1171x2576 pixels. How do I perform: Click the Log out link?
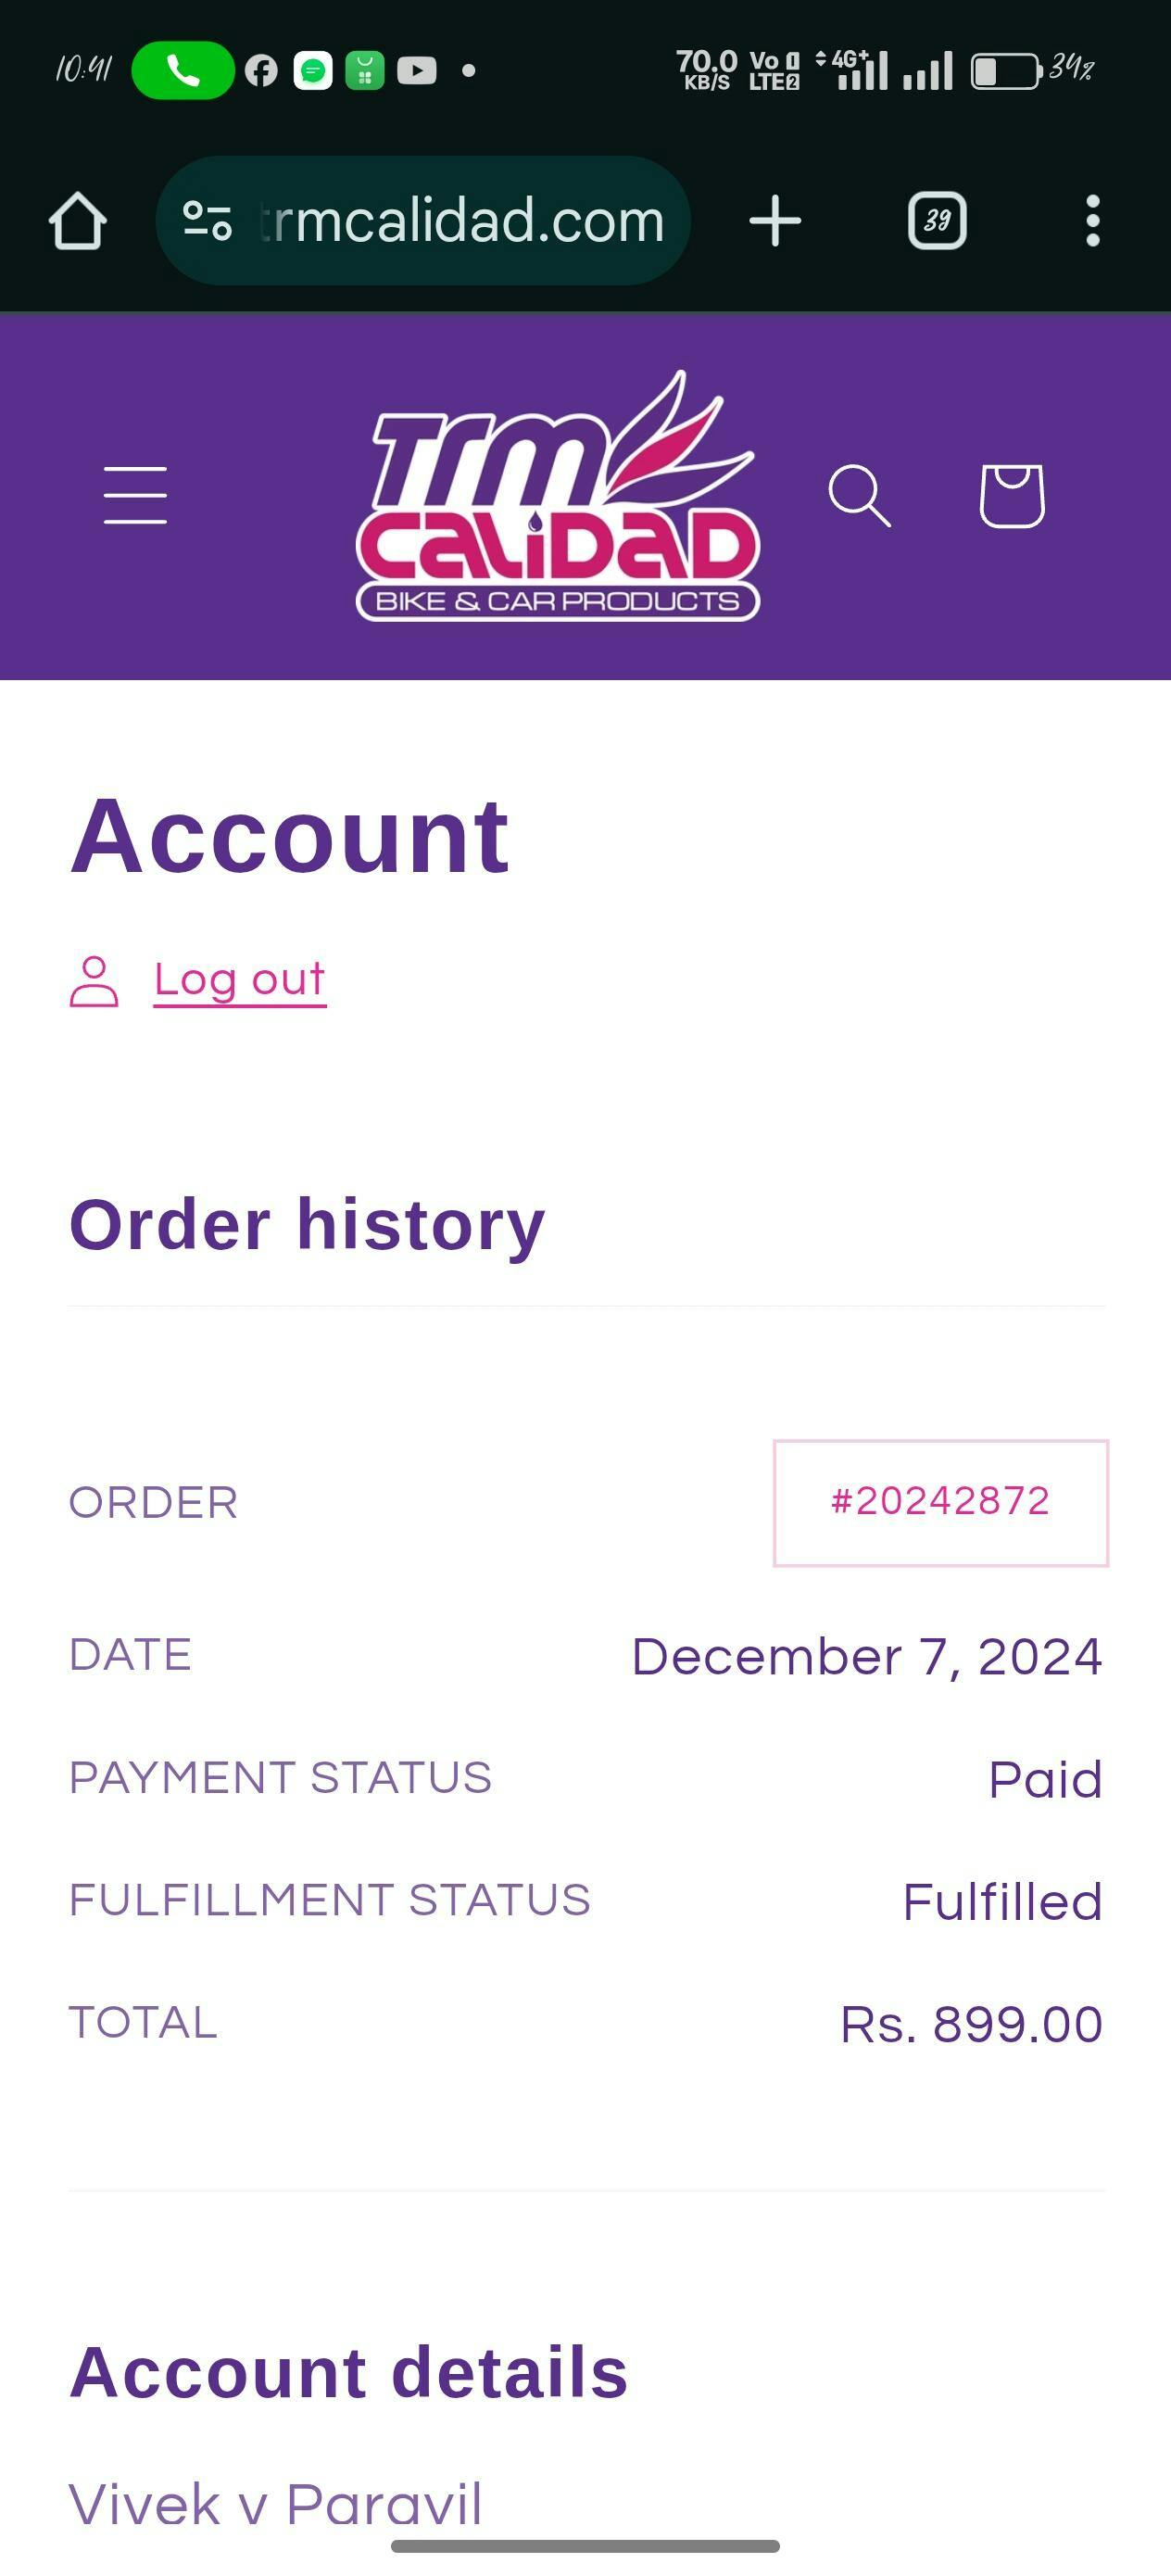click(240, 980)
